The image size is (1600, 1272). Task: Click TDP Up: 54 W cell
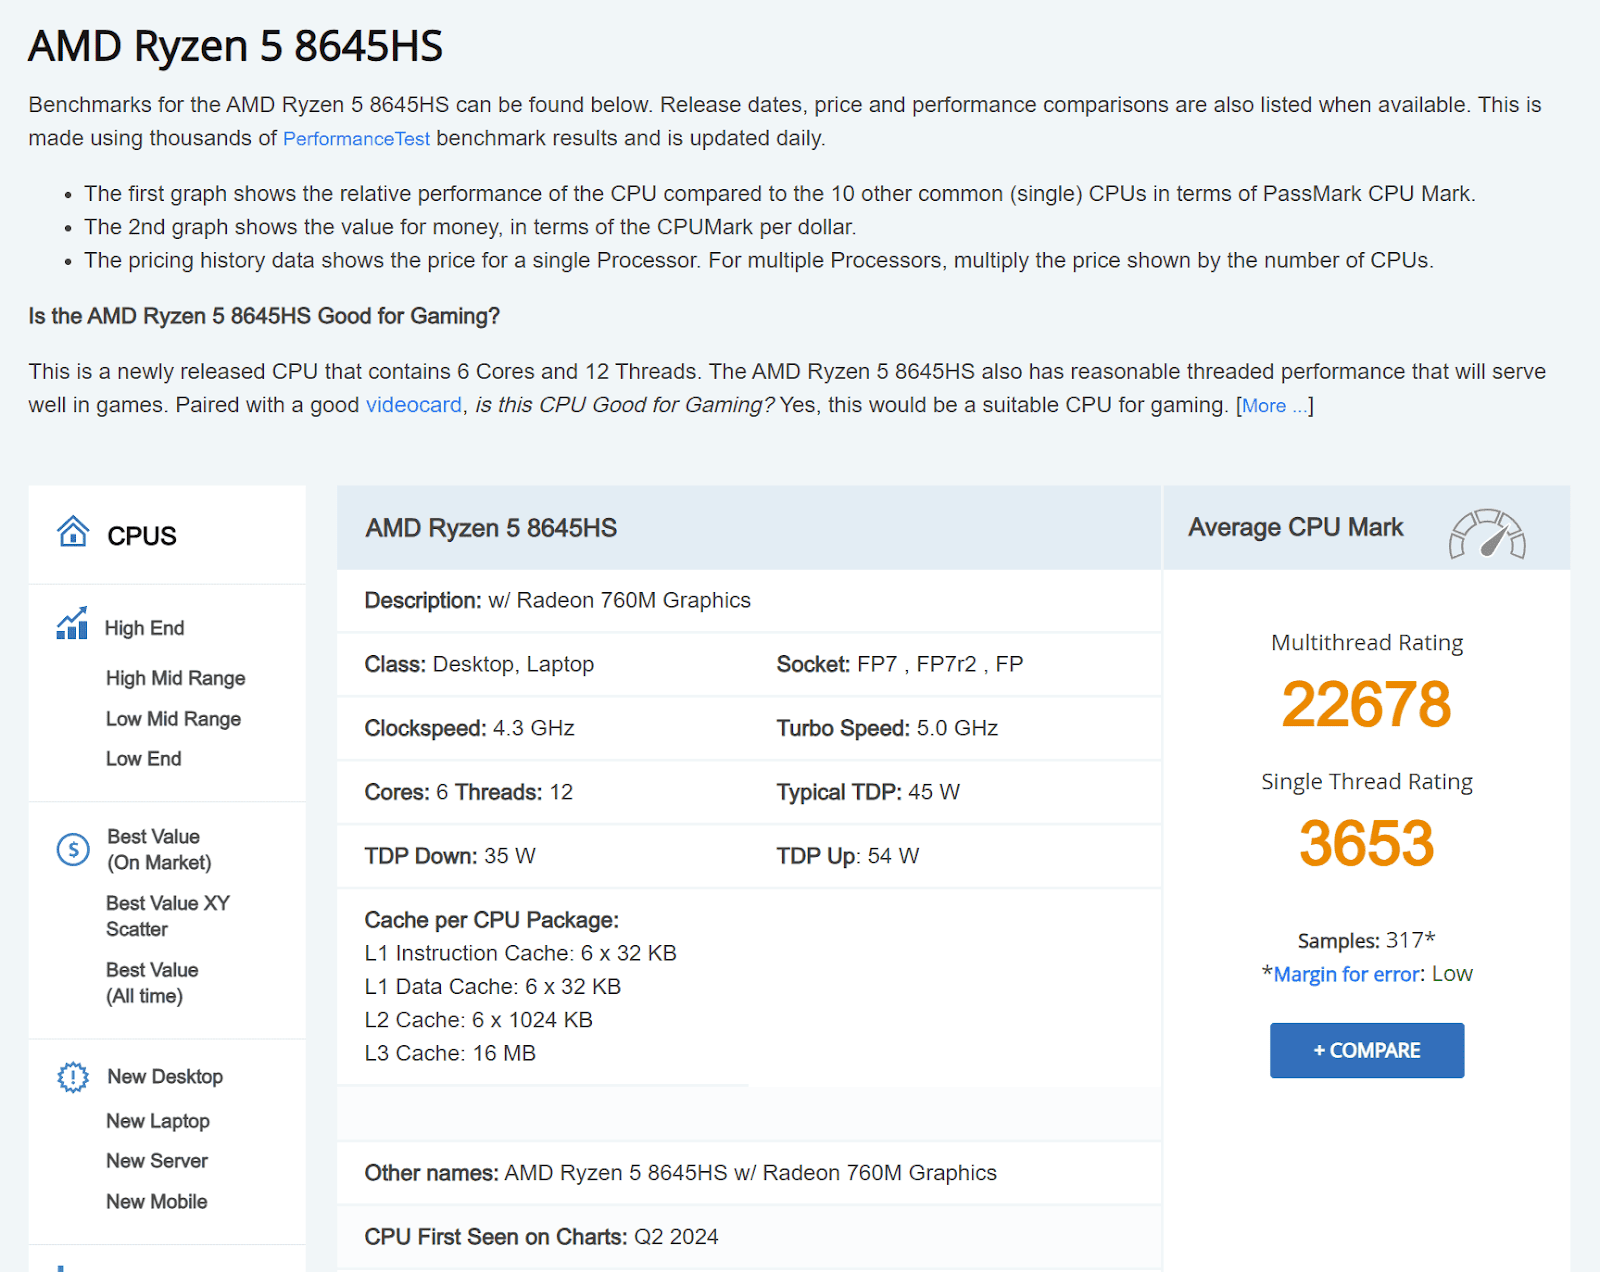tap(848, 856)
